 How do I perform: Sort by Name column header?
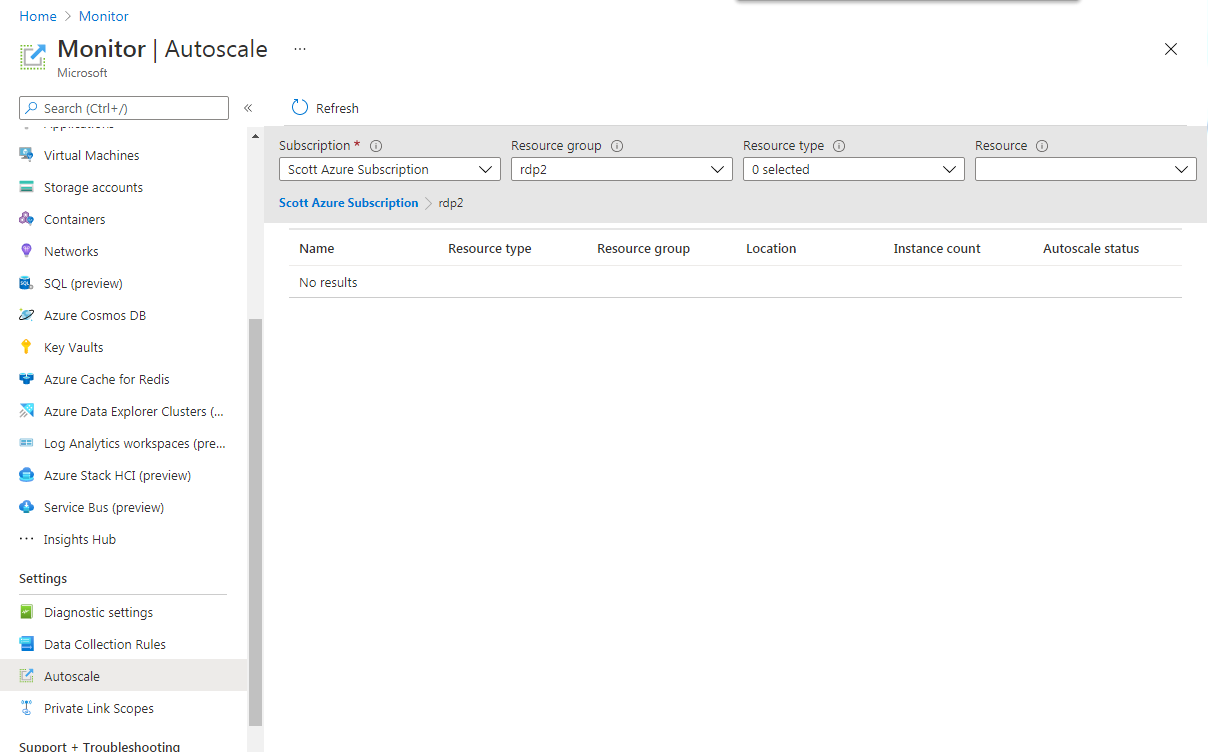click(x=317, y=249)
